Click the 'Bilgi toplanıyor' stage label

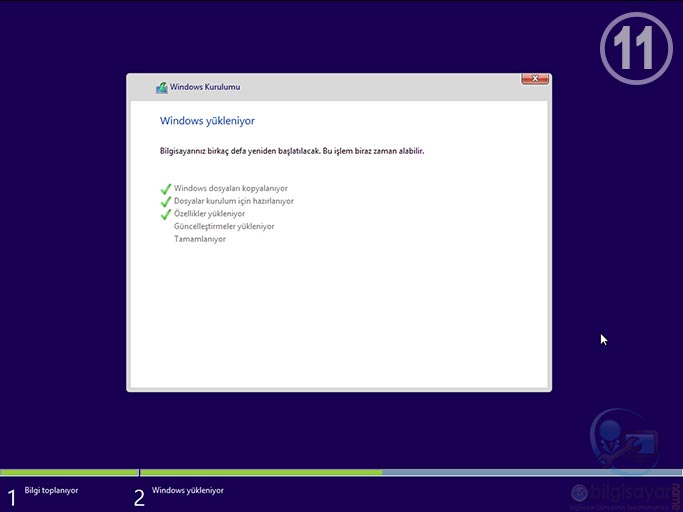pos(51,490)
